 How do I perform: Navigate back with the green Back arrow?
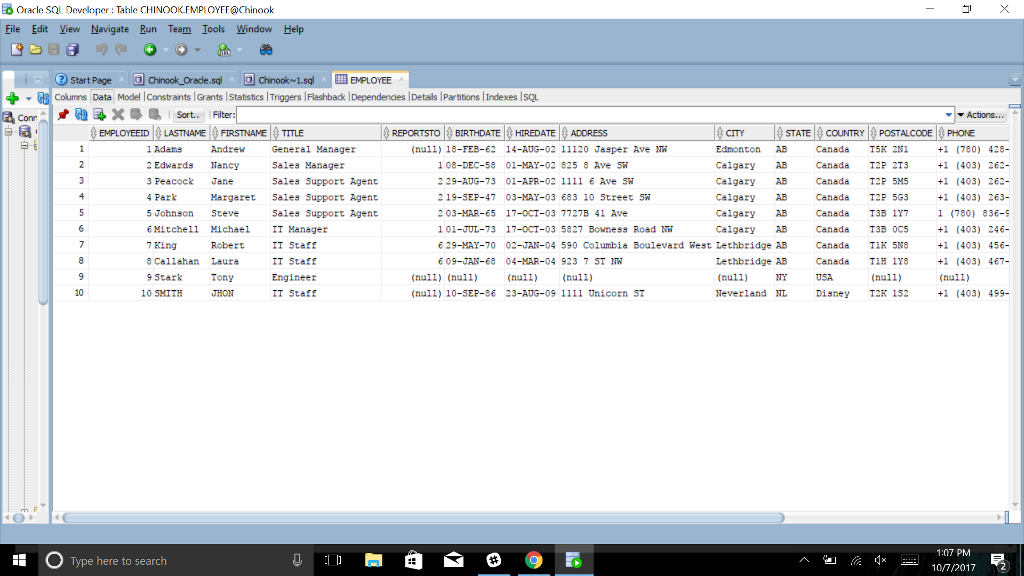click(x=150, y=49)
